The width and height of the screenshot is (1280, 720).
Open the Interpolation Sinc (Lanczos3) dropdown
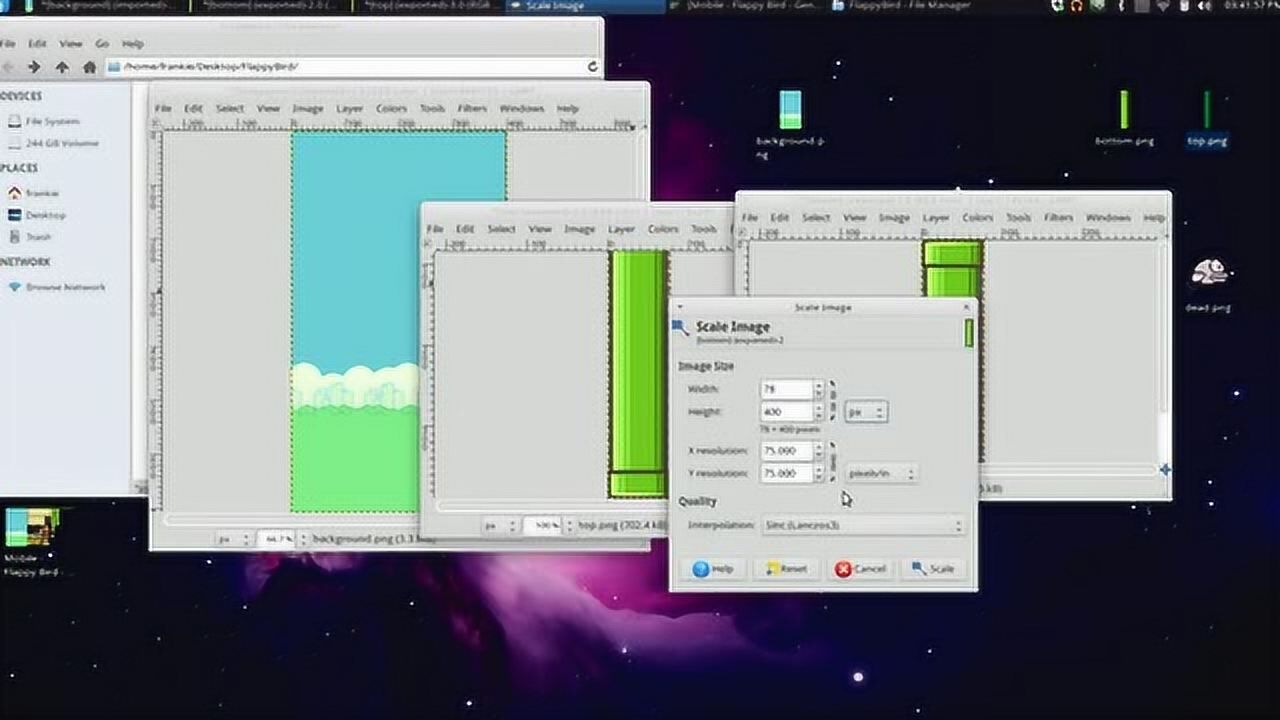(x=862, y=525)
